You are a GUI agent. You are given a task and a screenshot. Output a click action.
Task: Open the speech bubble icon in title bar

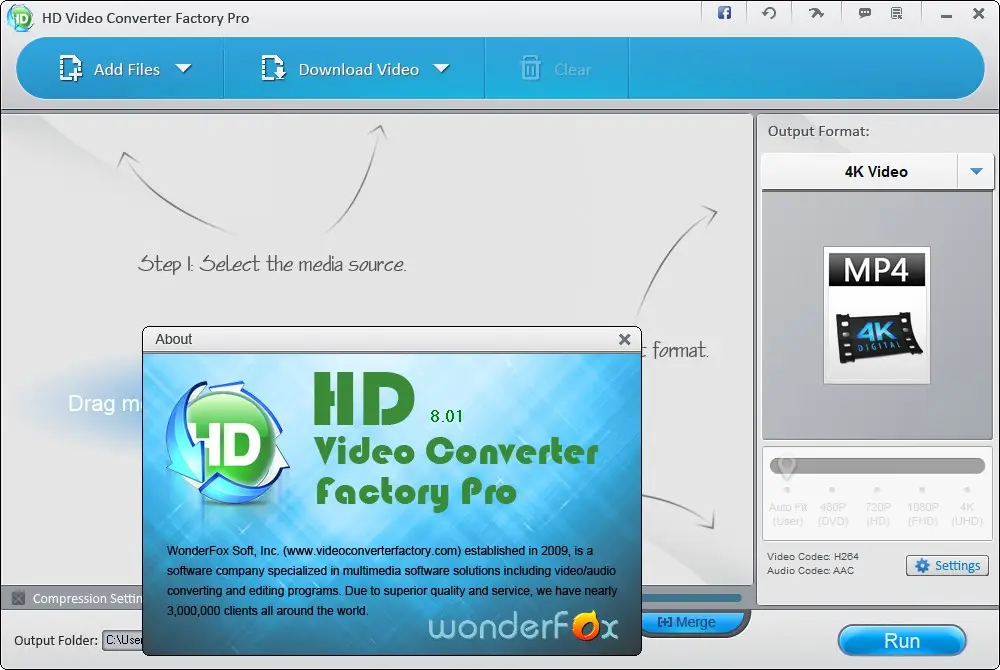pos(865,13)
